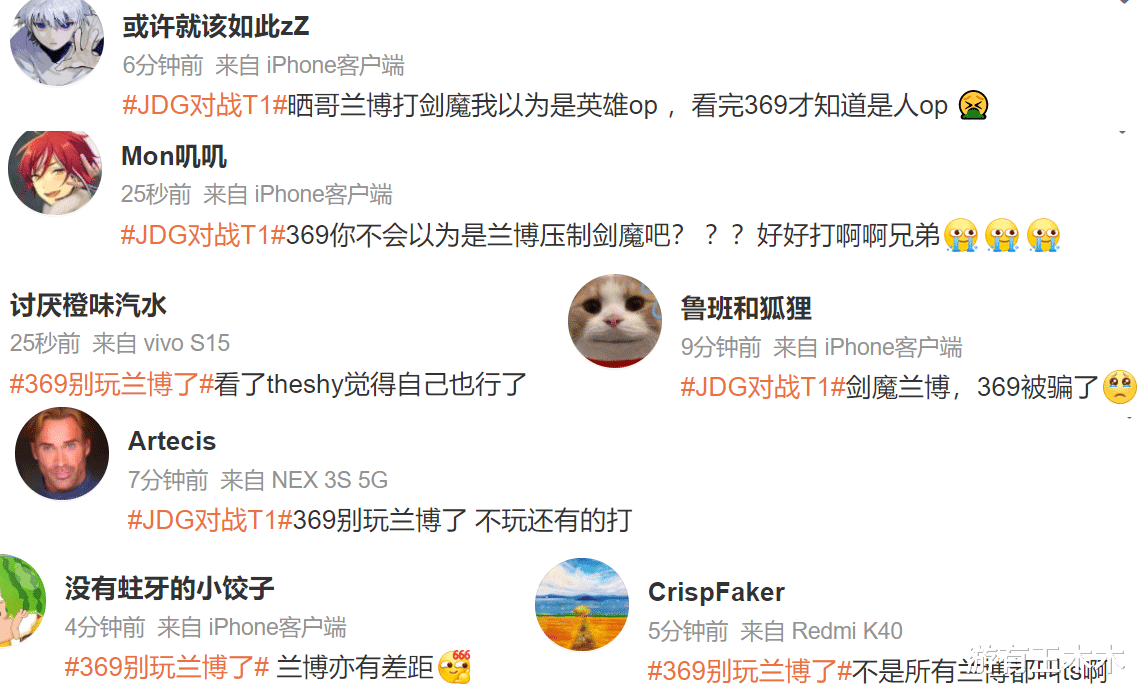1142x696 pixels.
Task: Open the username CrispFaker
Action: (717, 593)
